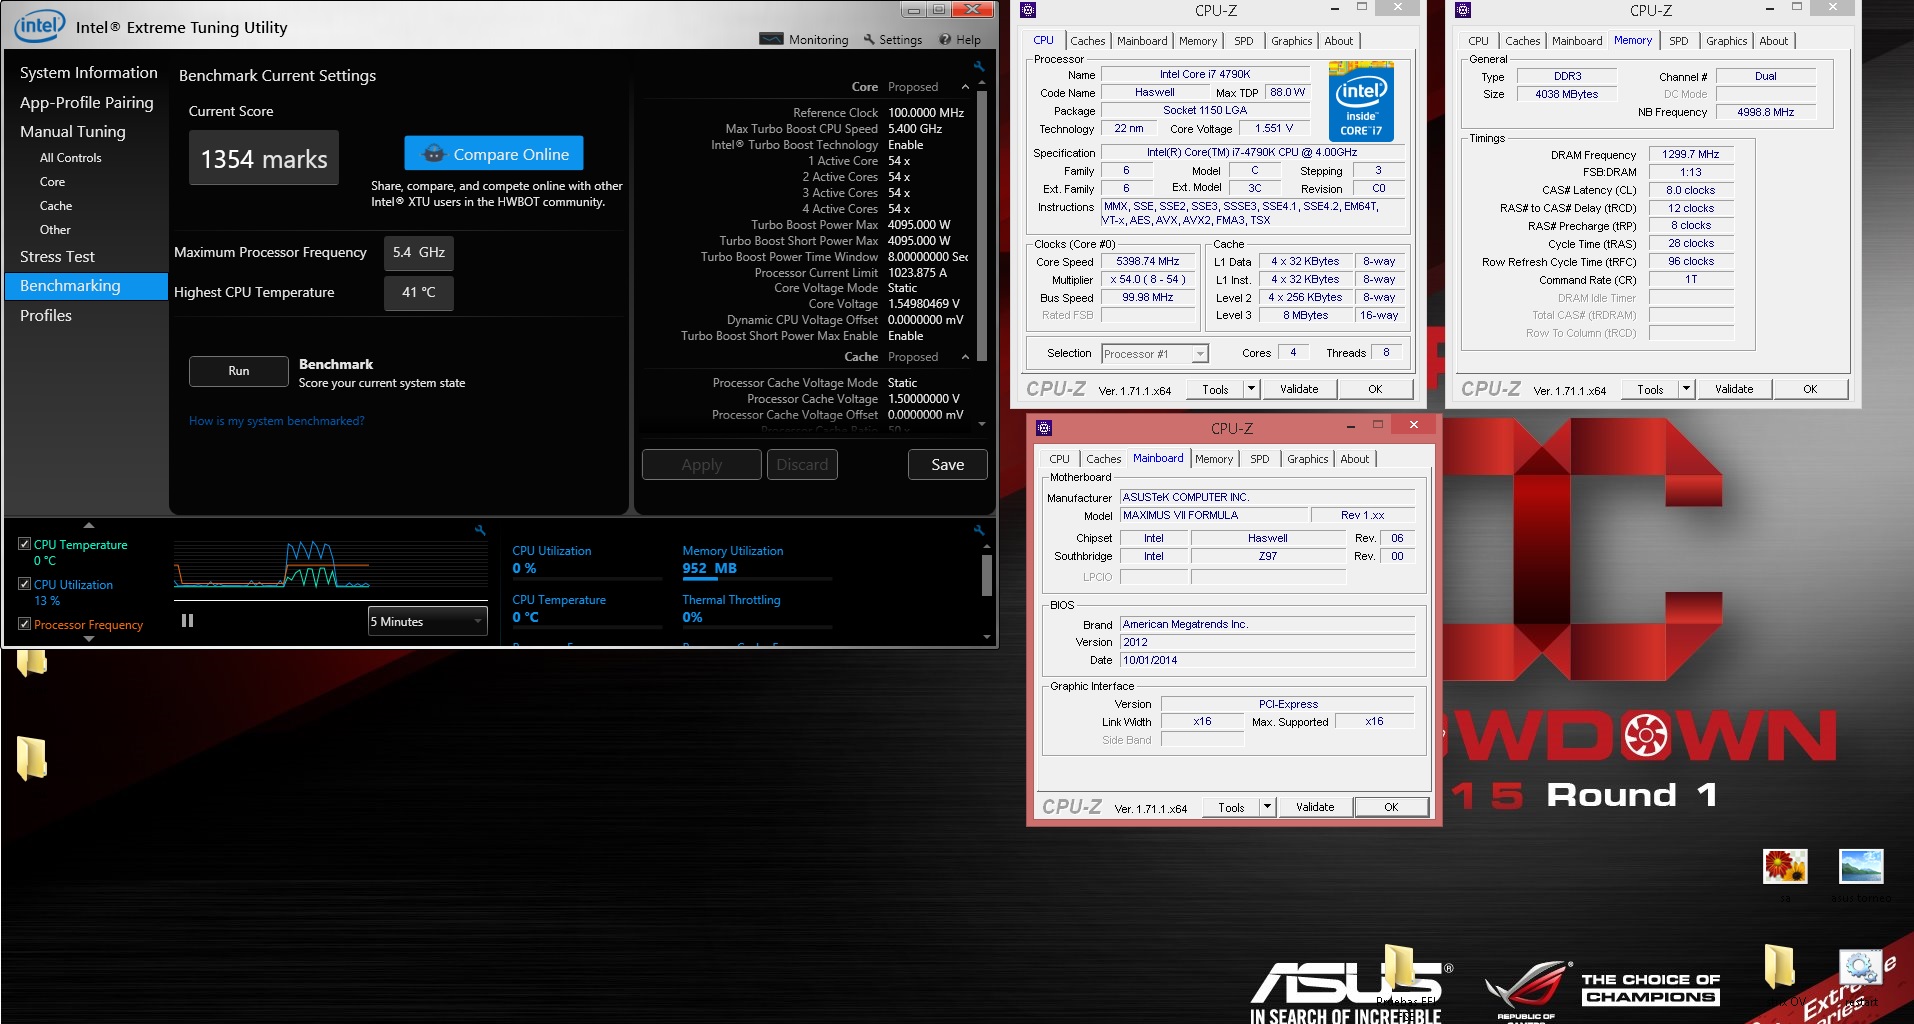The width and height of the screenshot is (1914, 1024).
Task: Click the down arrow below monitor checkboxes list
Action: pyautogui.click(x=89, y=639)
